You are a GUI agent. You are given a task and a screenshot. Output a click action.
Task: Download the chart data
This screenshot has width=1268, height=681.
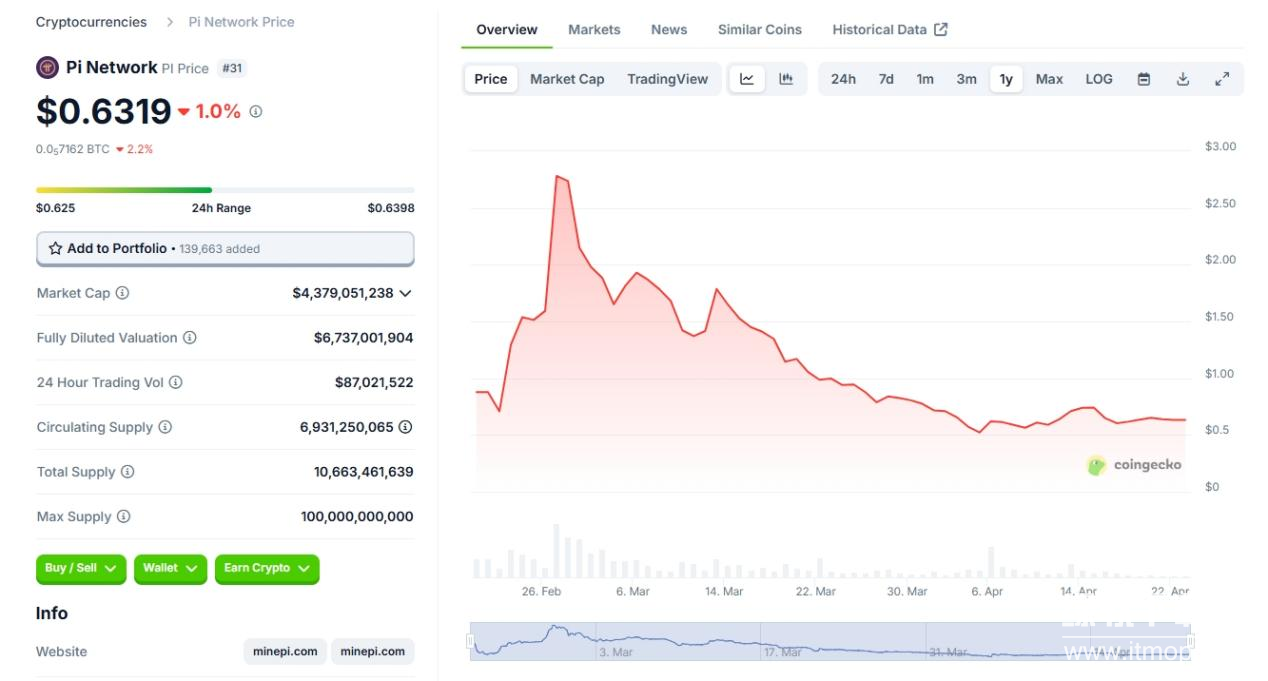[x=1183, y=79]
